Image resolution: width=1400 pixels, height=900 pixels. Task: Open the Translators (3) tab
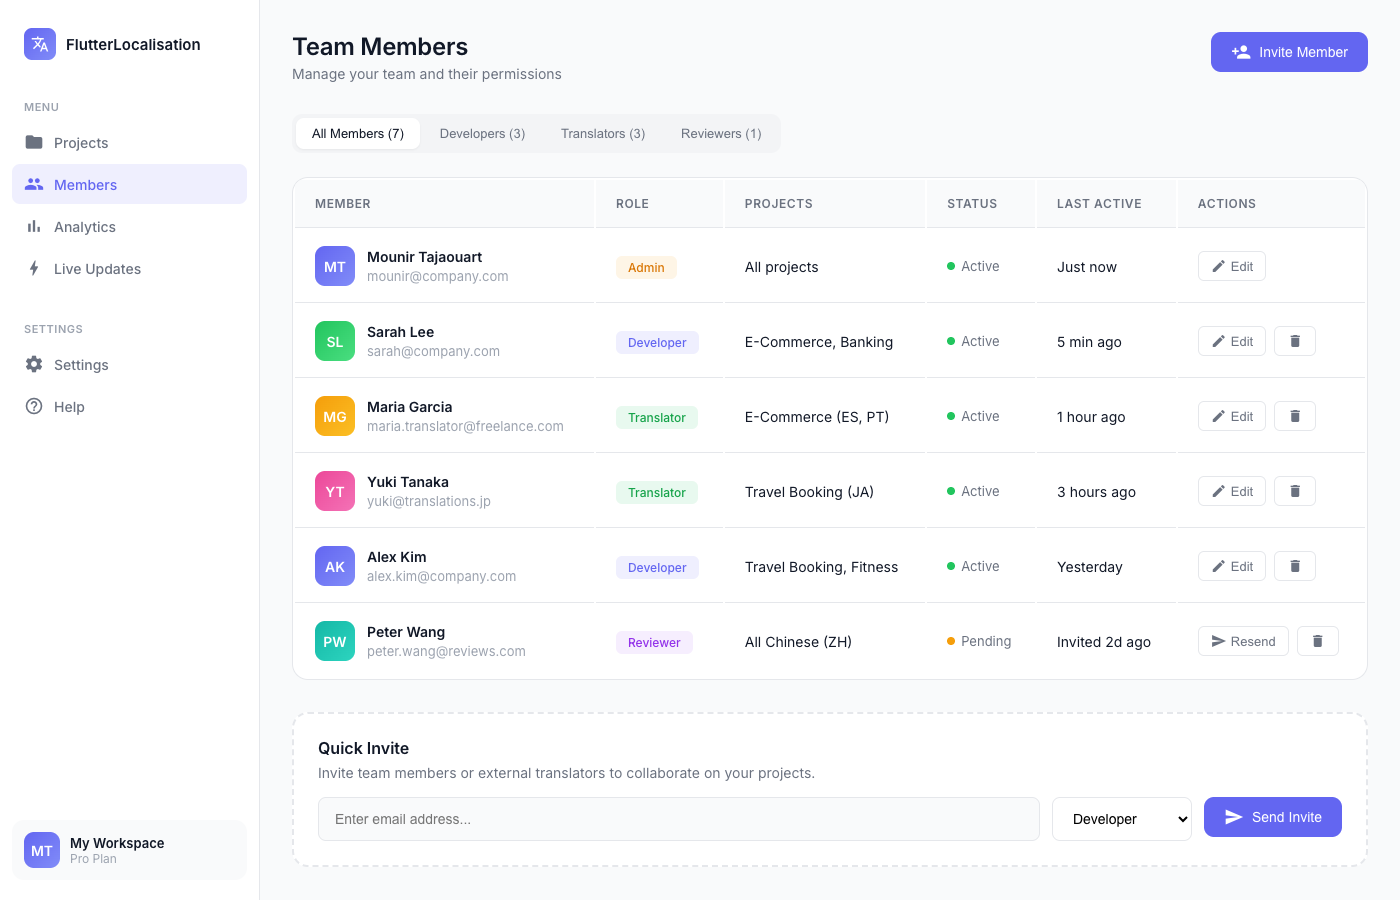click(x=602, y=132)
